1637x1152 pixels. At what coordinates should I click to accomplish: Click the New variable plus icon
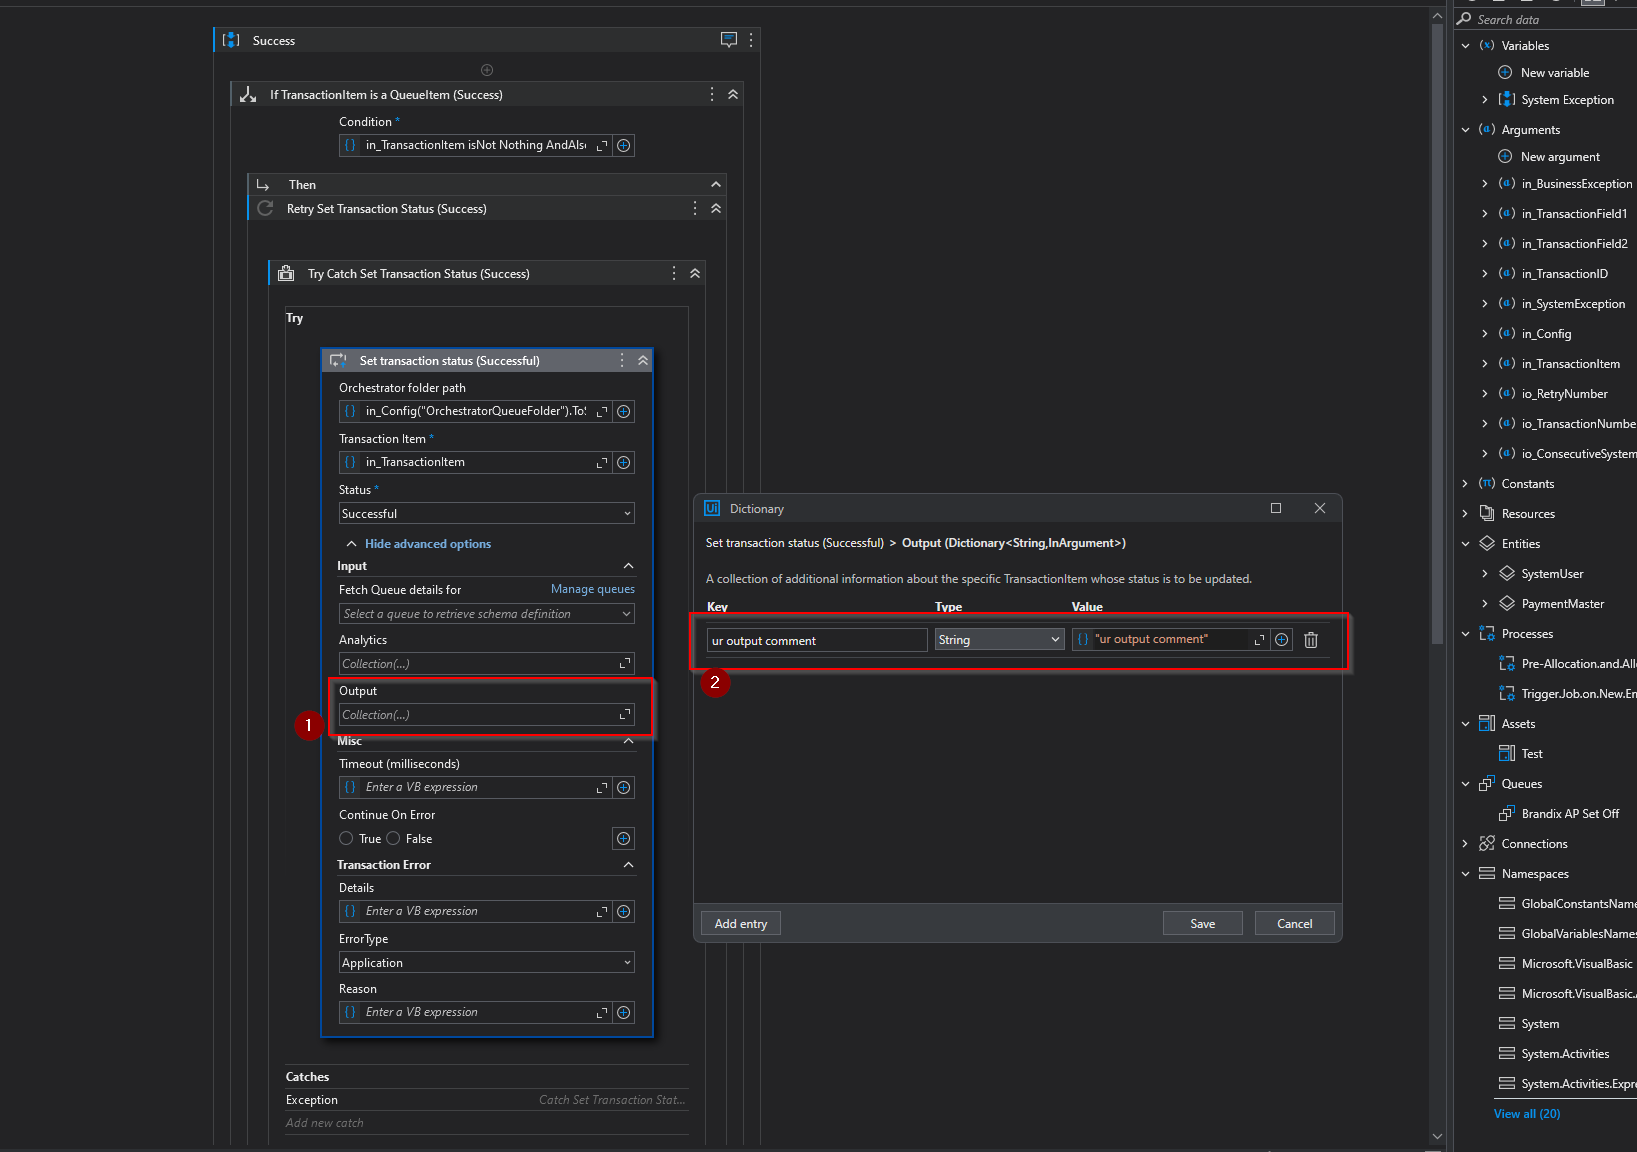1505,72
